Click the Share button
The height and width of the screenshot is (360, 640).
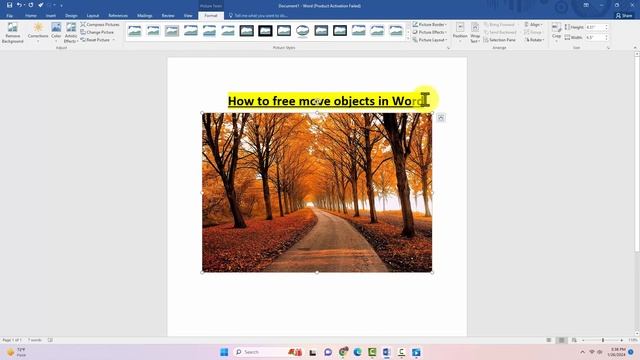pyautogui.click(x=624, y=16)
